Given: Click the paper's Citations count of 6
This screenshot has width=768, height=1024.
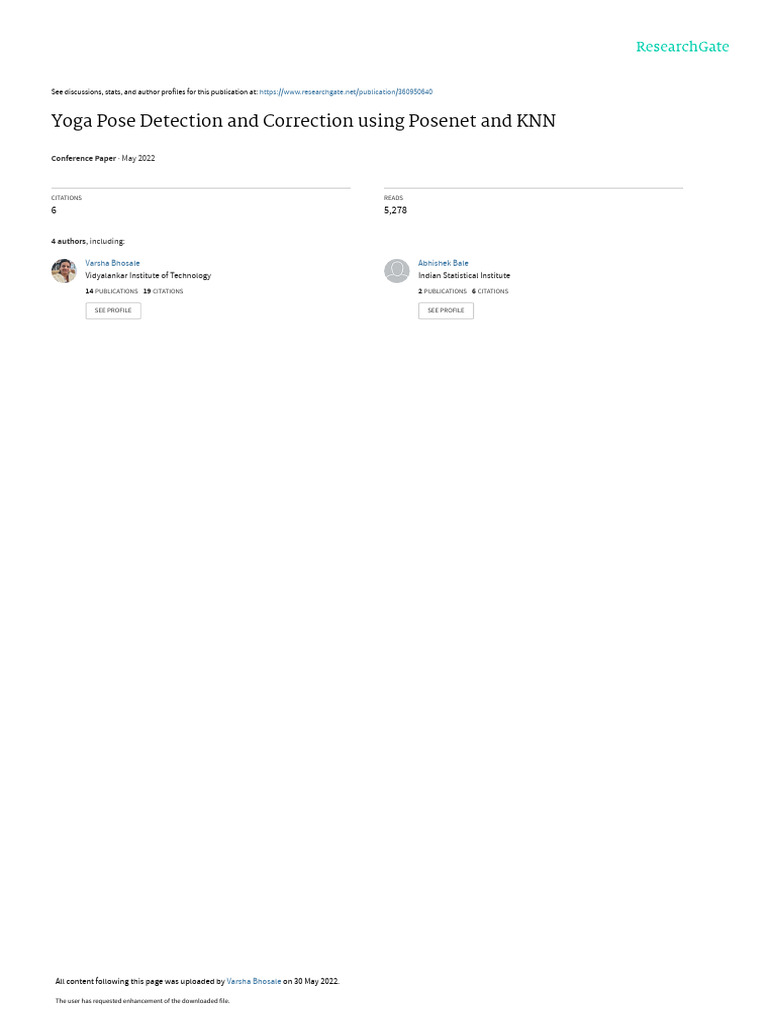Looking at the screenshot, I should coord(54,210).
